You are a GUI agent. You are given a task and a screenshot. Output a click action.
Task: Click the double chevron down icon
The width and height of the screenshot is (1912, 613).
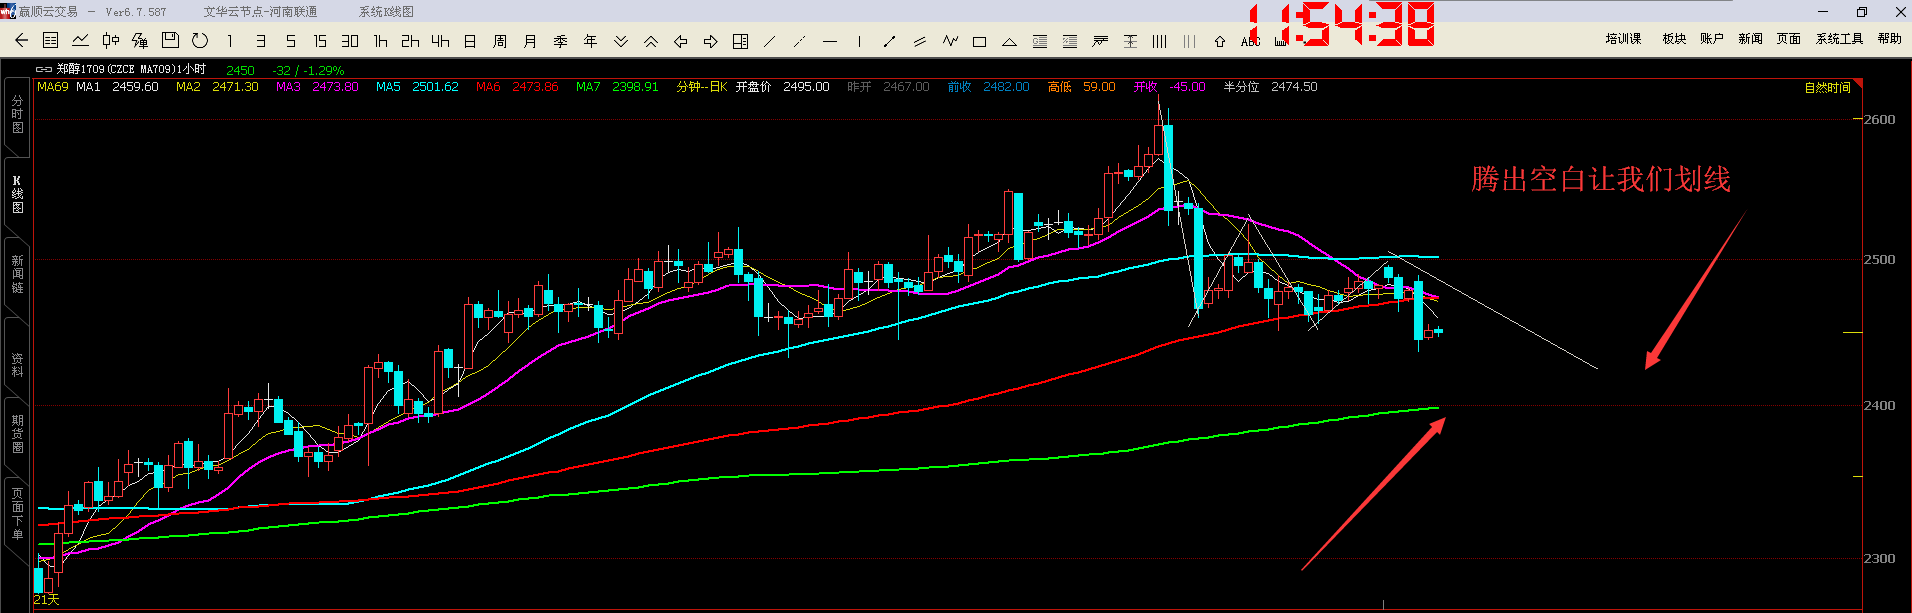[620, 41]
